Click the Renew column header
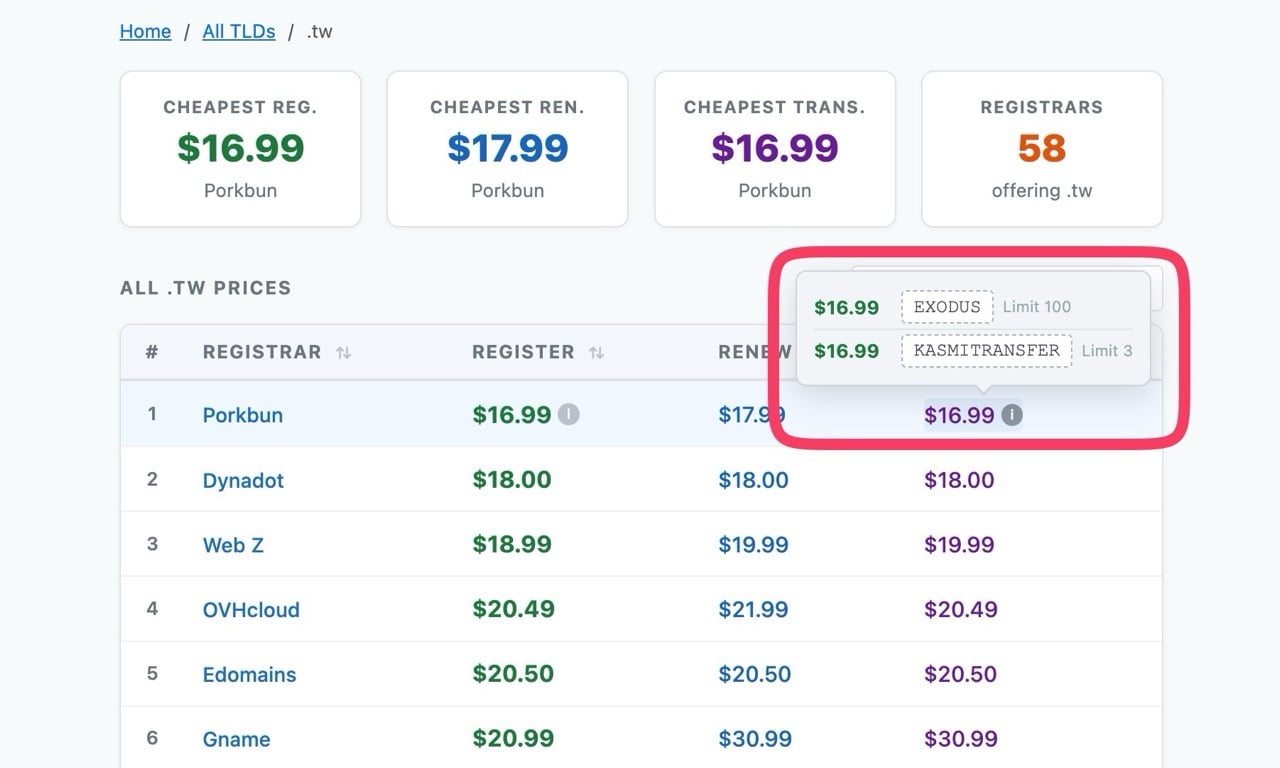 point(754,353)
